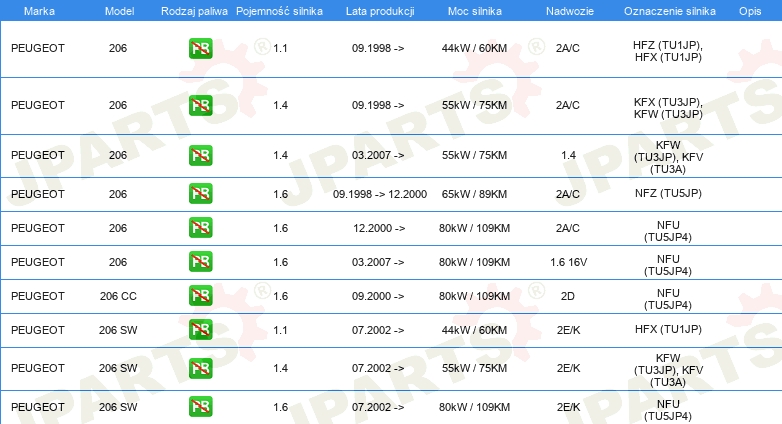Click the fuel icon in the 65kW / 89KM row

(x=200, y=194)
